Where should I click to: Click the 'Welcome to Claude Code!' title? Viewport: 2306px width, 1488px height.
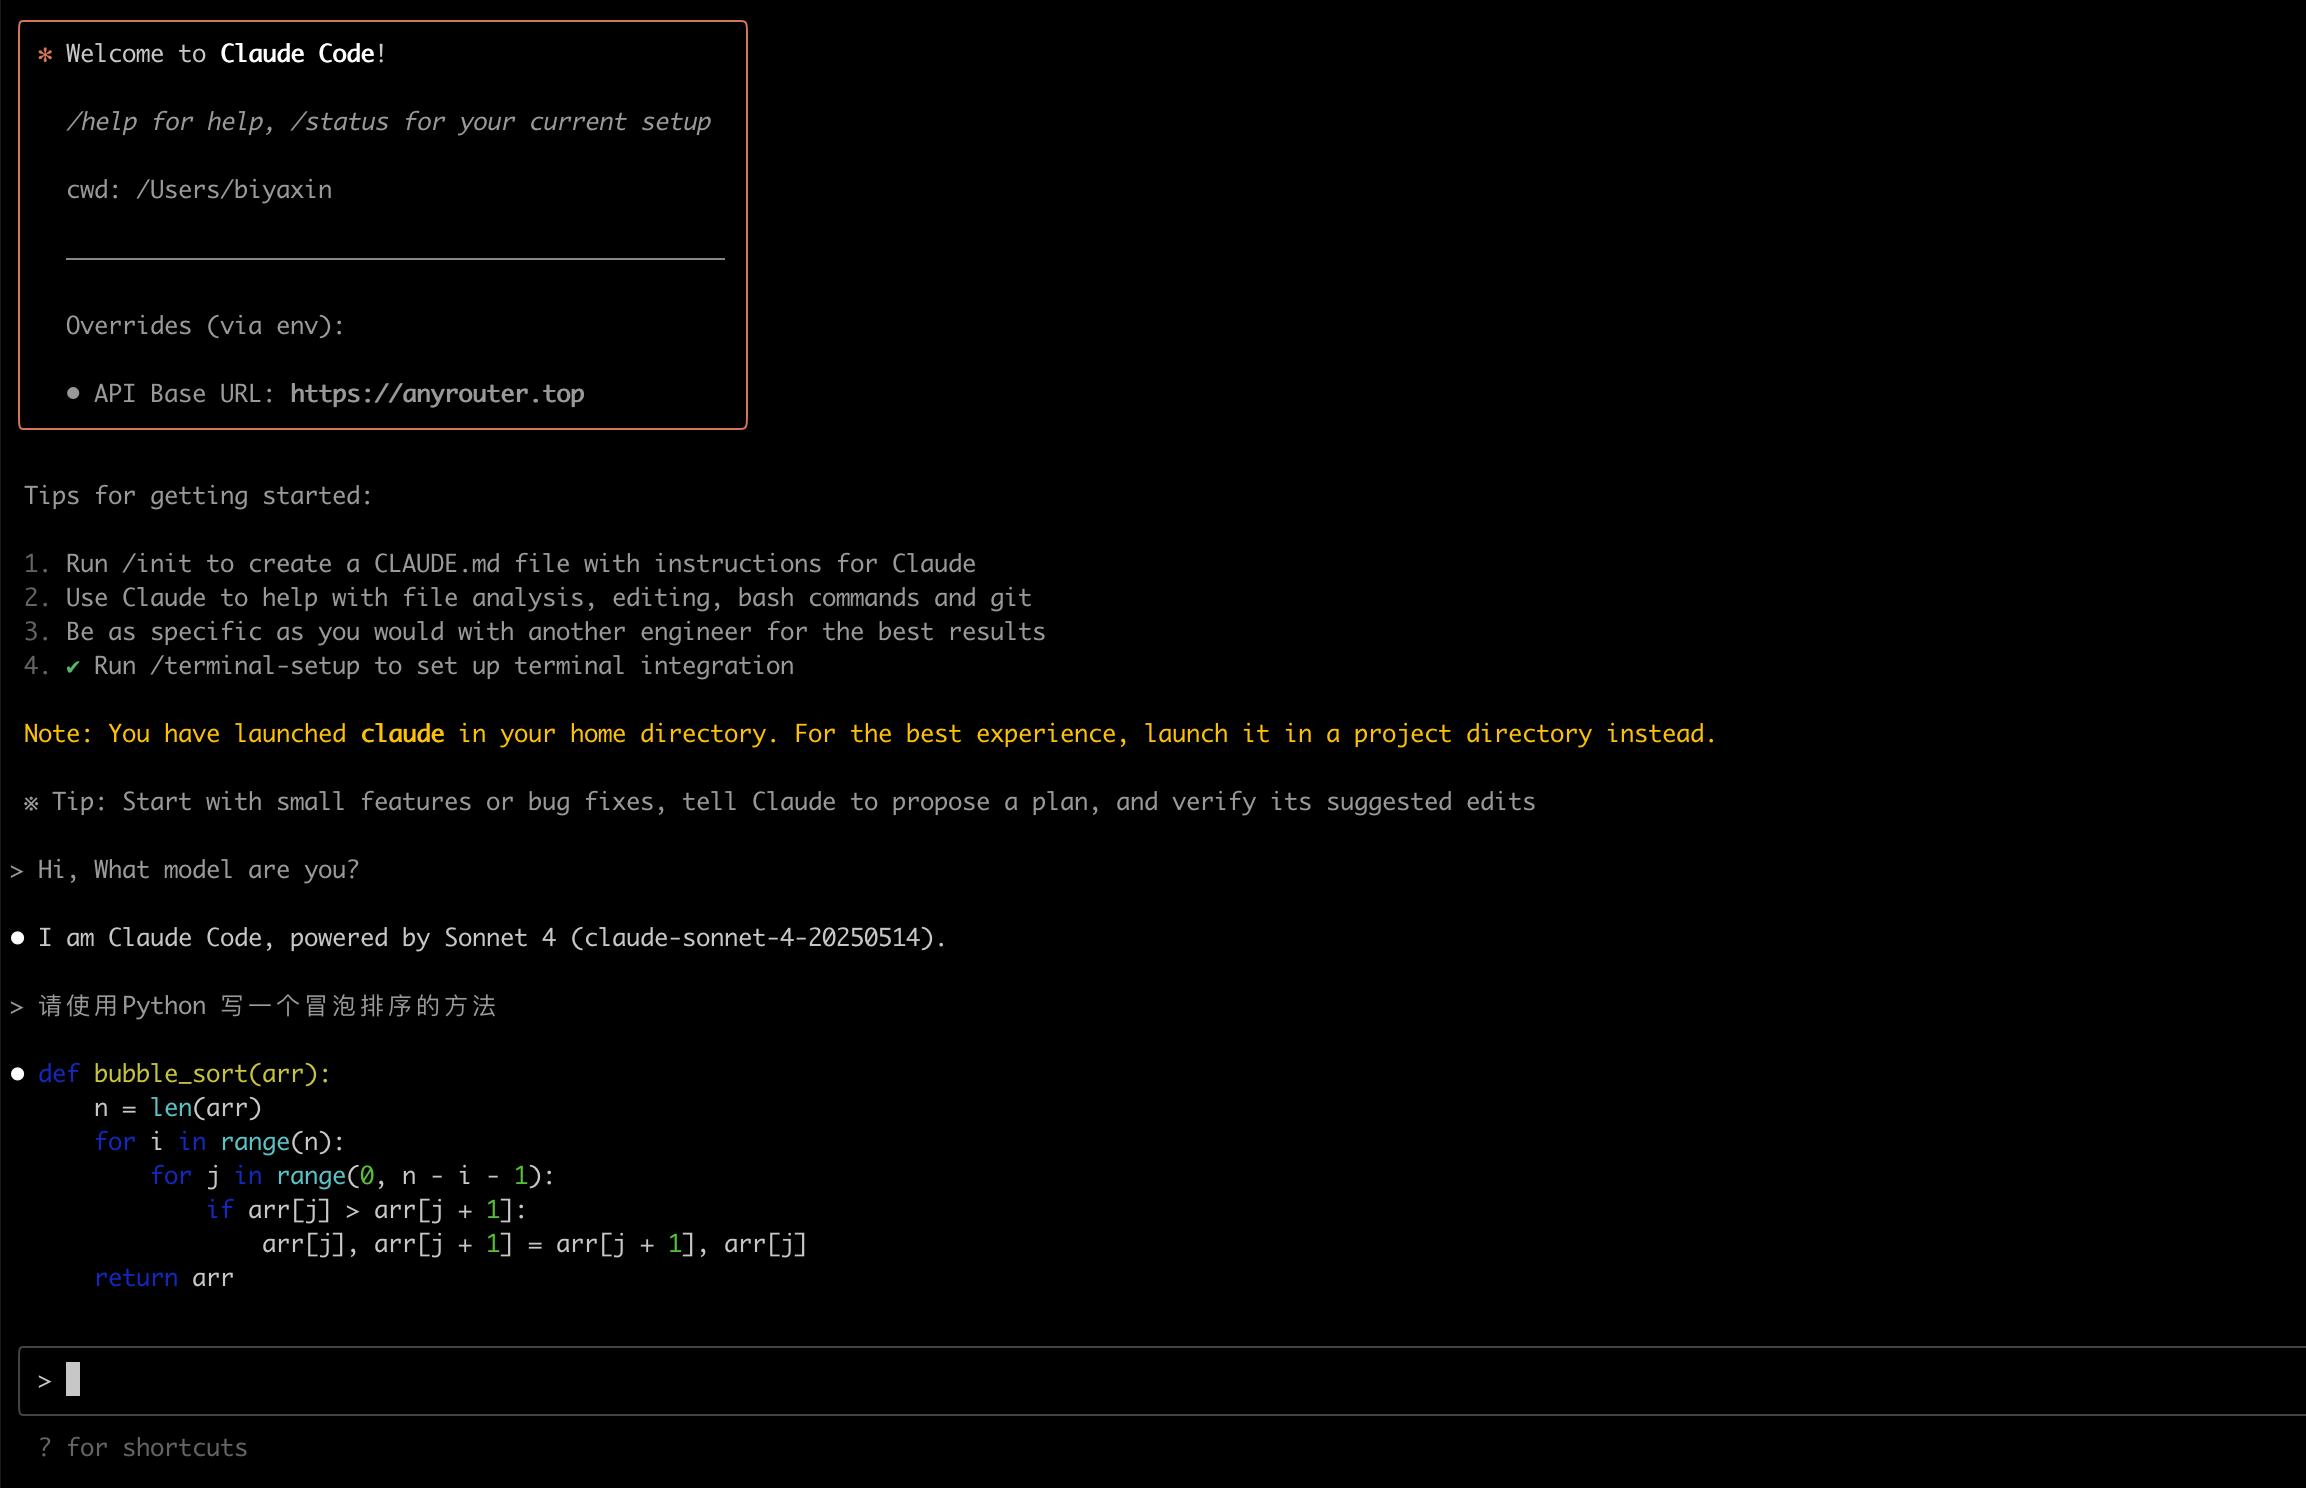pyautogui.click(x=226, y=54)
